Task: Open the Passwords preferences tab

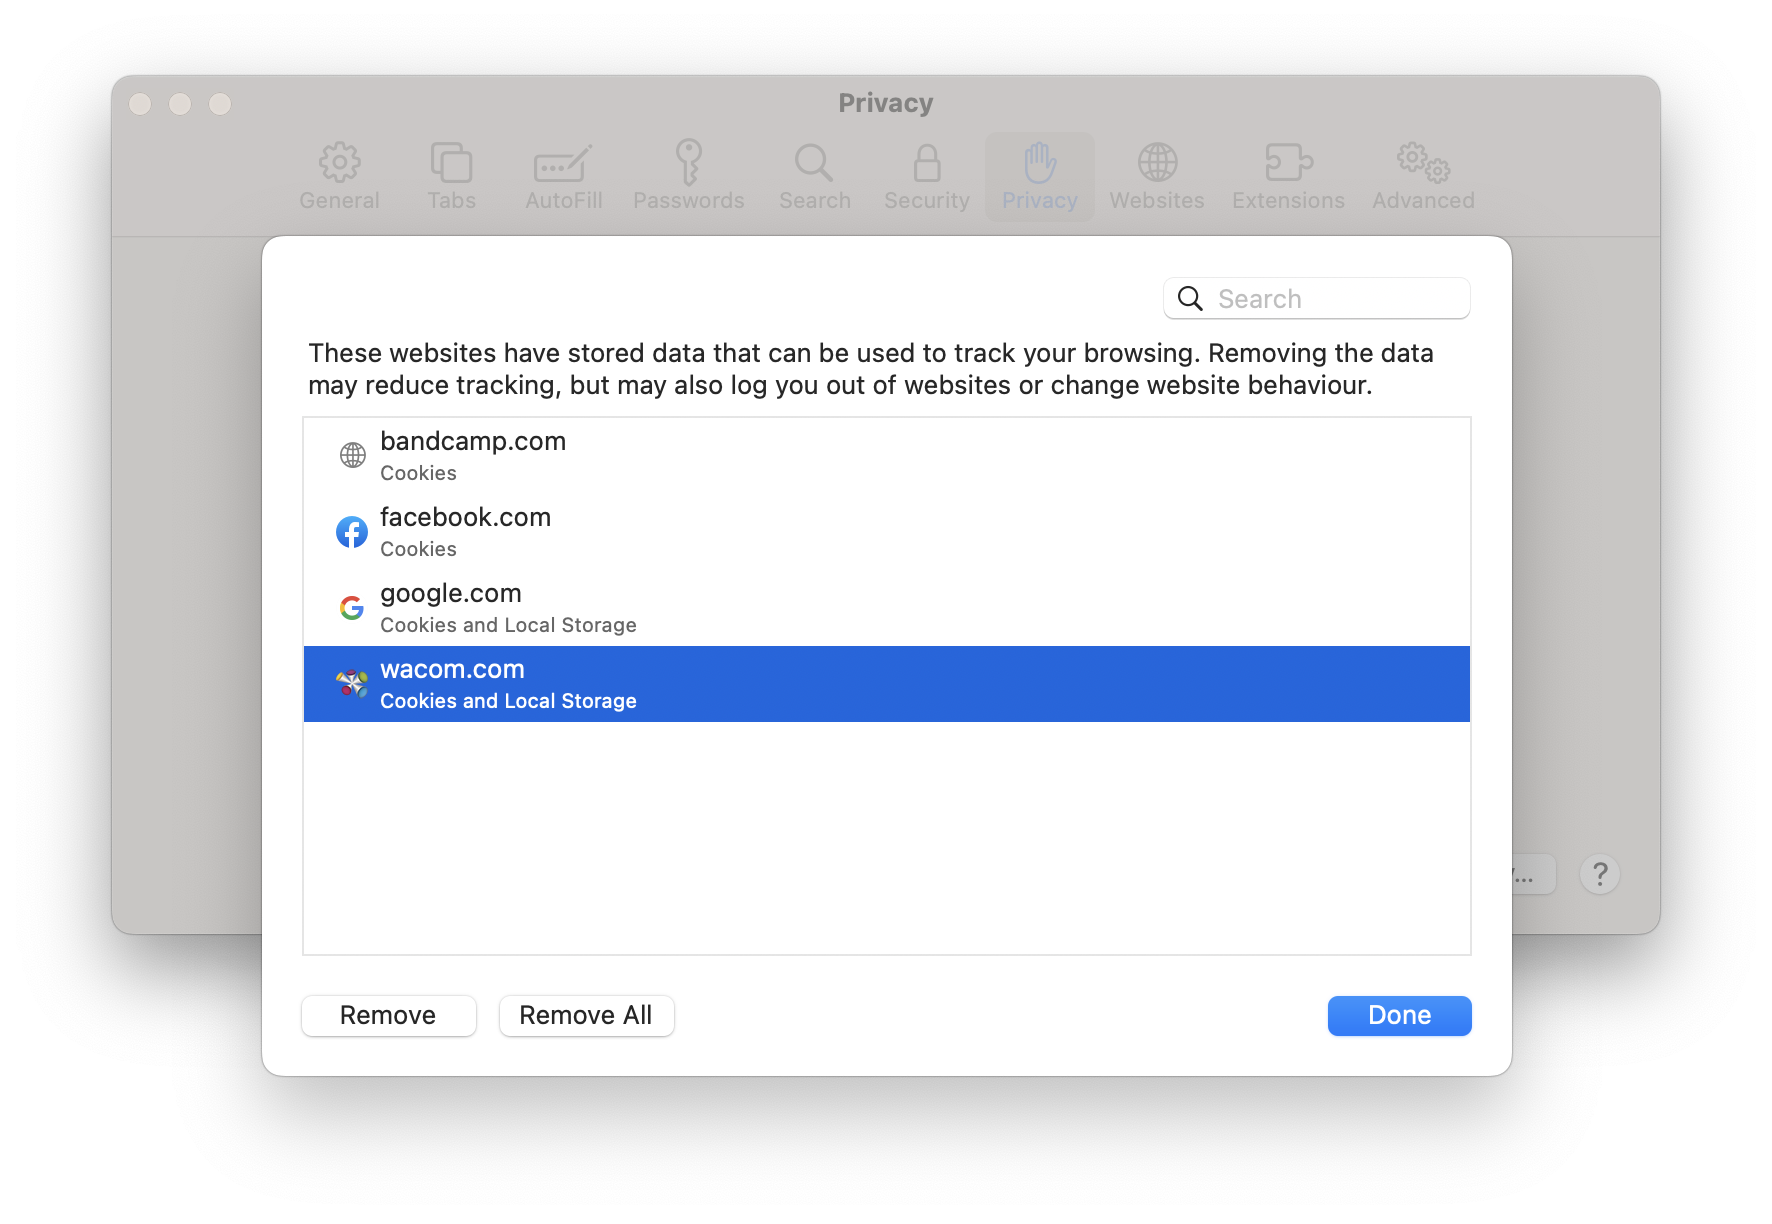Action: point(688,175)
